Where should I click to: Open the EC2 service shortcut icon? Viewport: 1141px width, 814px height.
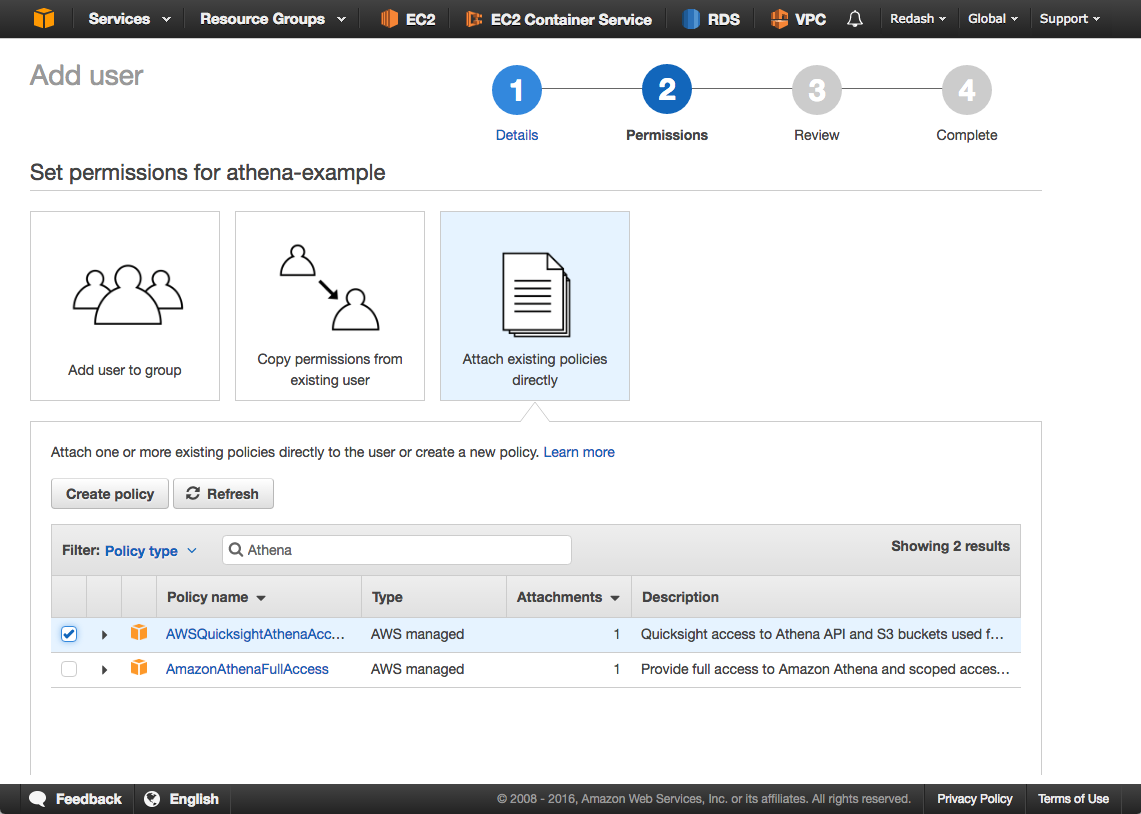coord(389,19)
